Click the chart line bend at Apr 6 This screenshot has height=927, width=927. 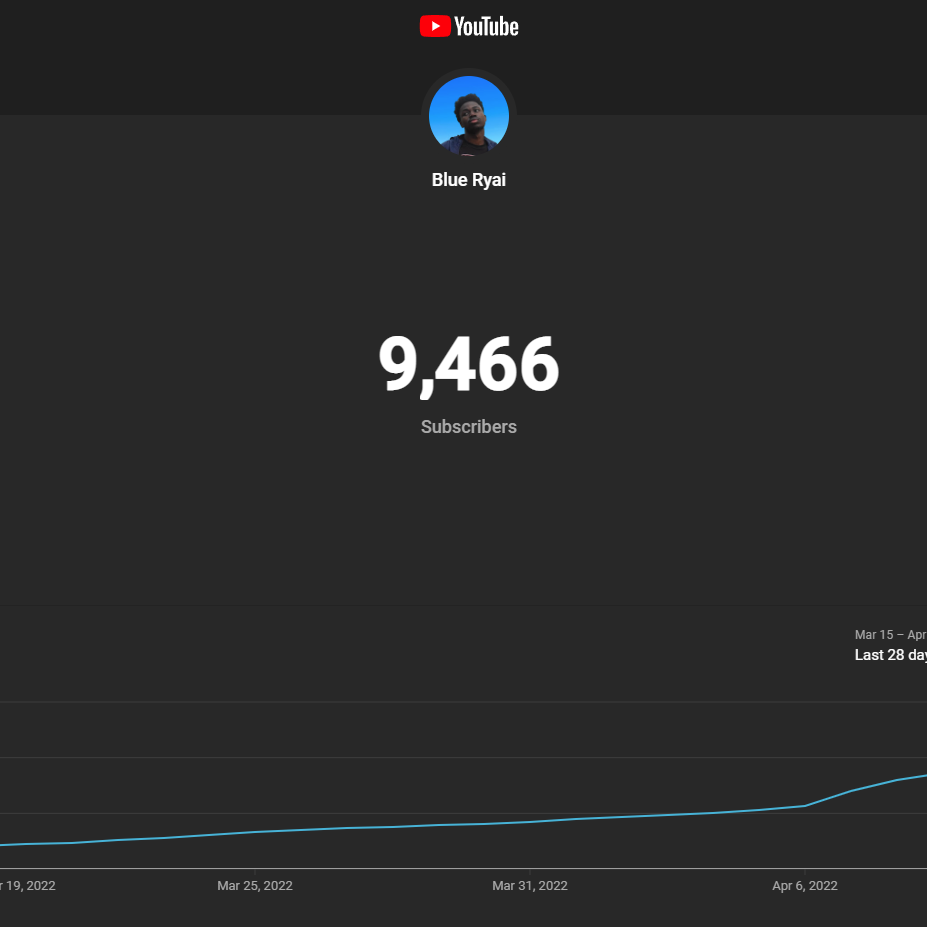[805, 806]
